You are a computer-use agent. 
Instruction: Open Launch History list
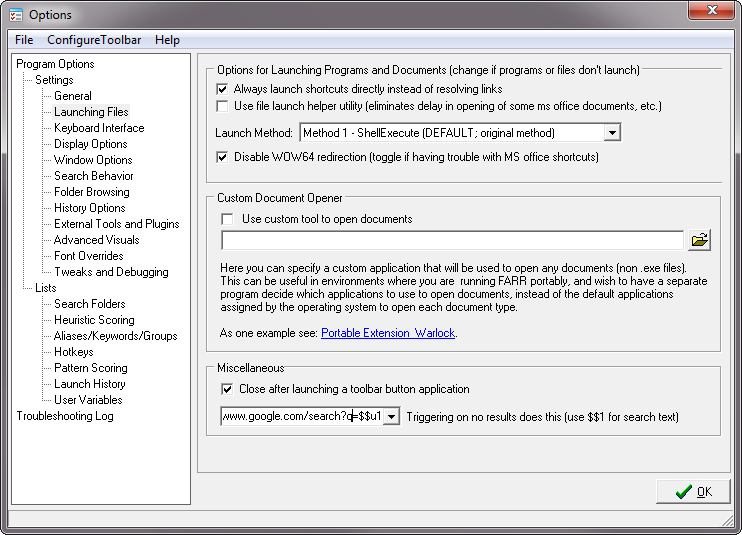point(89,384)
